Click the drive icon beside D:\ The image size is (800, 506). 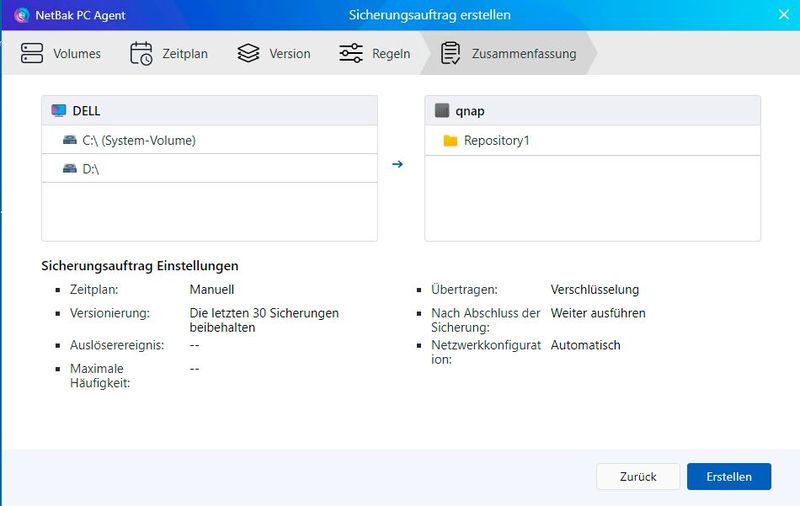tap(69, 168)
